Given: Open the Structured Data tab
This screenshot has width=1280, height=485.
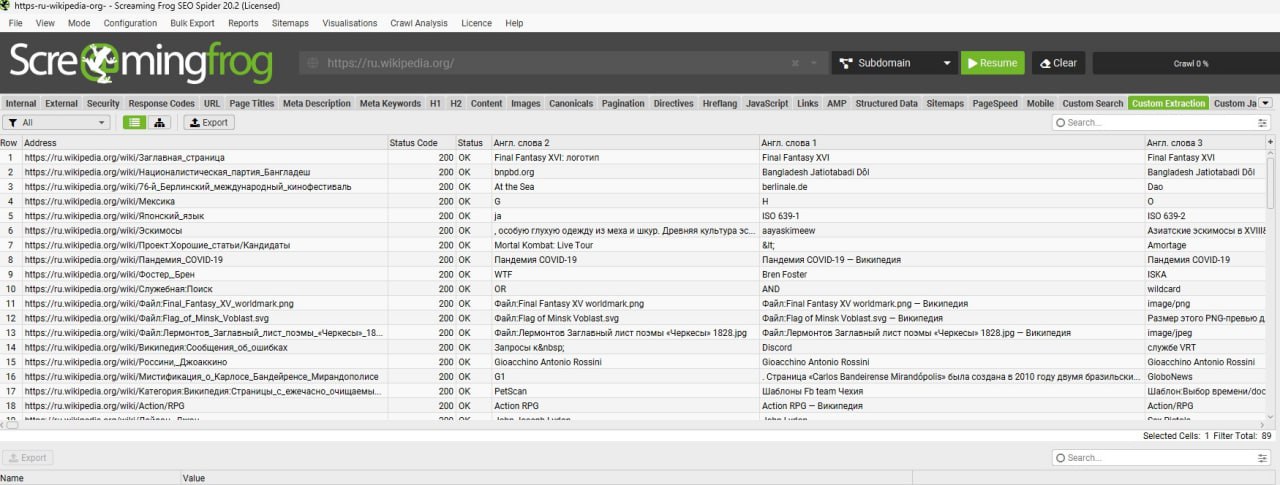Looking at the screenshot, I should [x=886, y=103].
